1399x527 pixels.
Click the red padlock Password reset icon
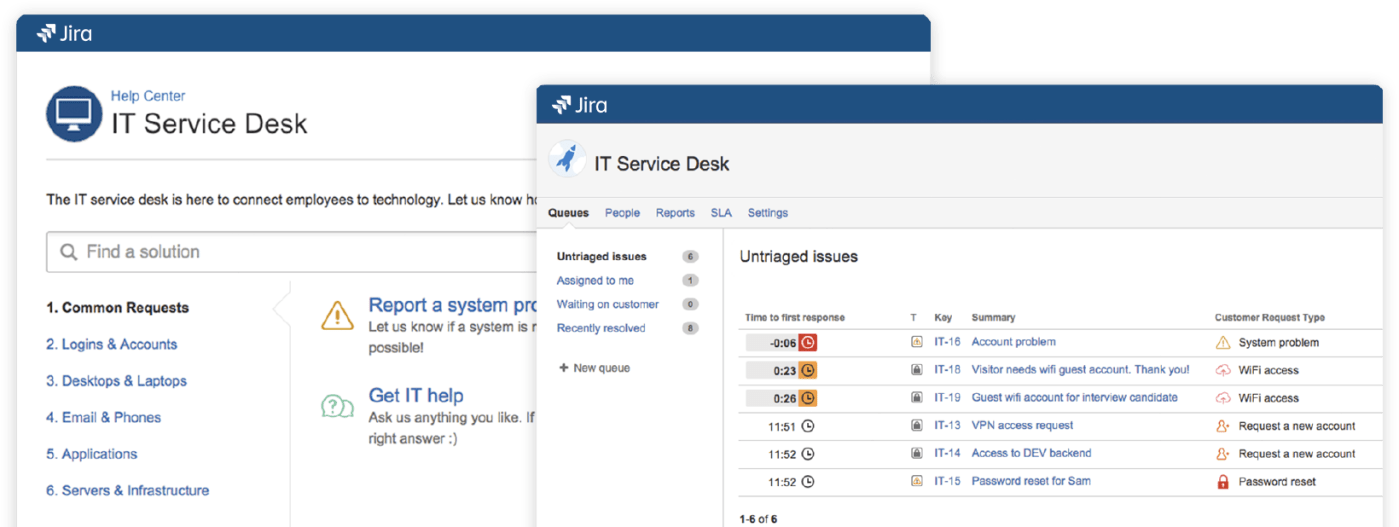tap(1222, 482)
